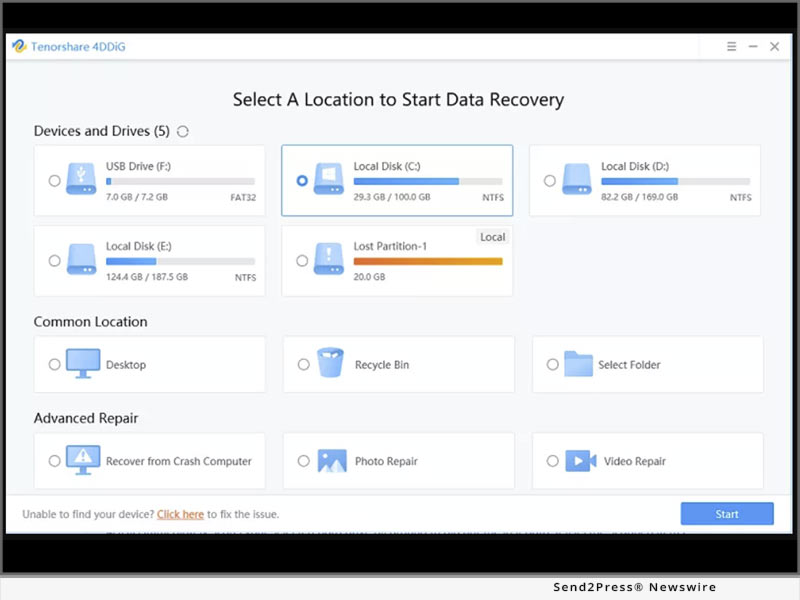Click the Photo Repair picture icon
Viewport: 800px width, 600px height.
pyautogui.click(x=332, y=461)
